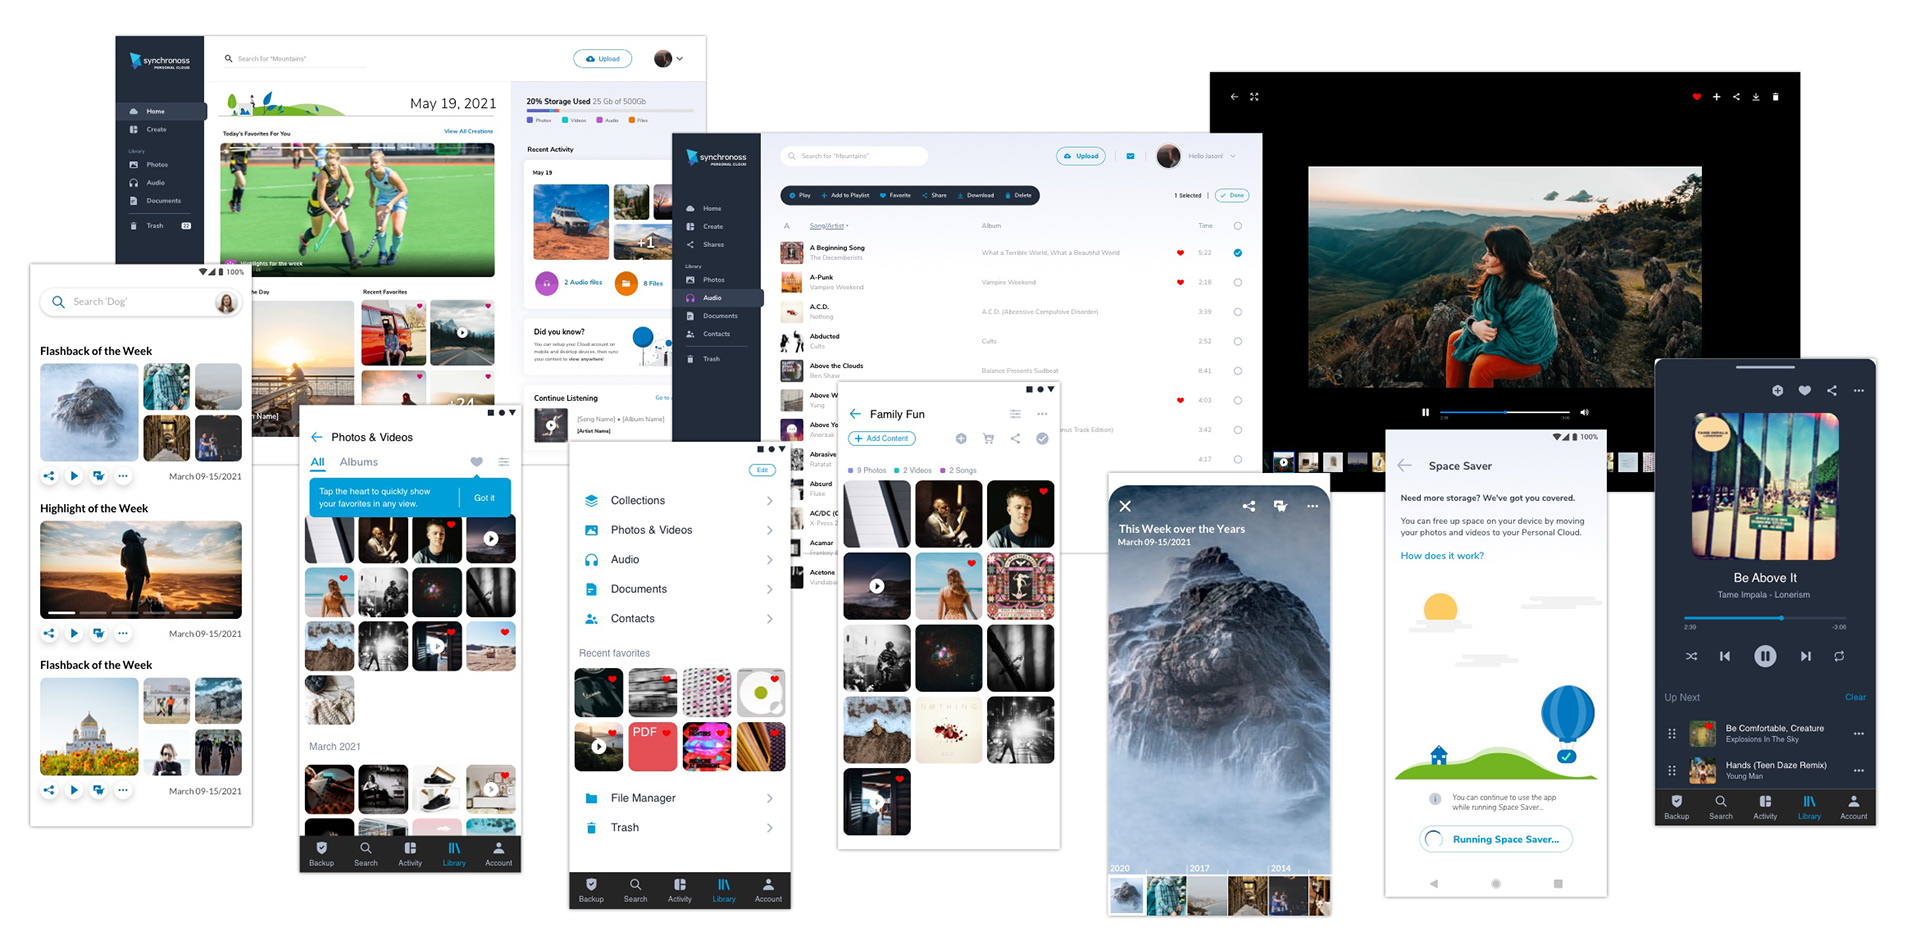Go back with the photo viewer arrow
Screen dimensions: 1920x932
click(1234, 97)
